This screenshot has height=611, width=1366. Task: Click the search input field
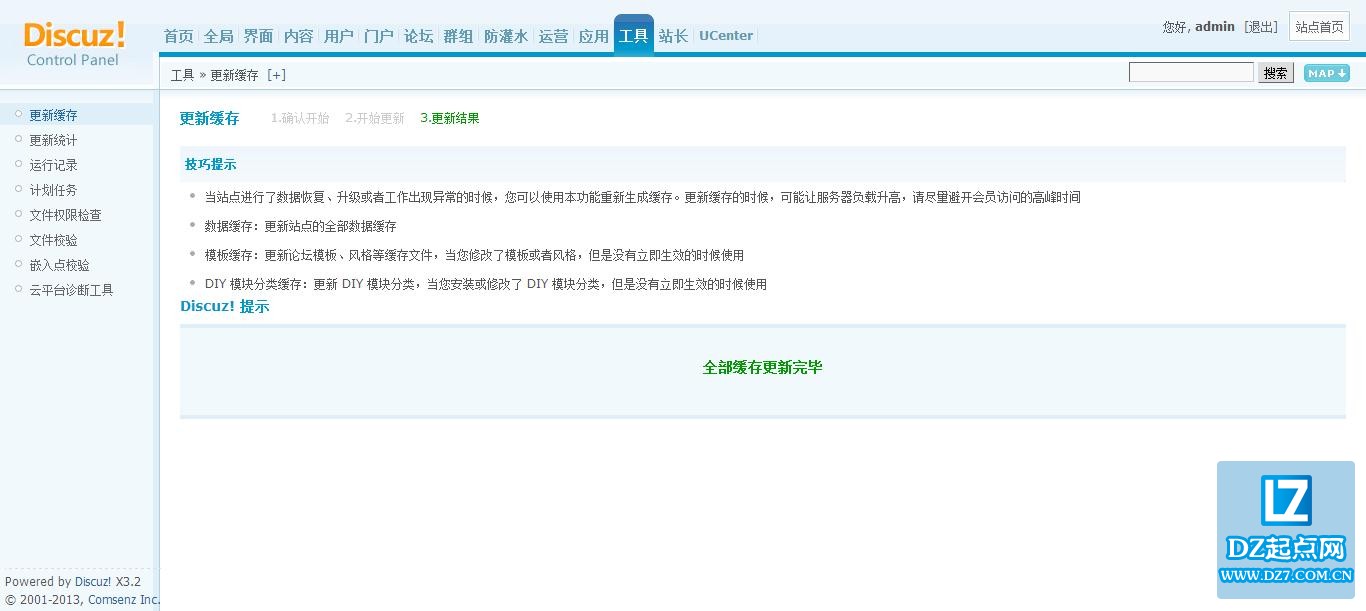[1191, 72]
